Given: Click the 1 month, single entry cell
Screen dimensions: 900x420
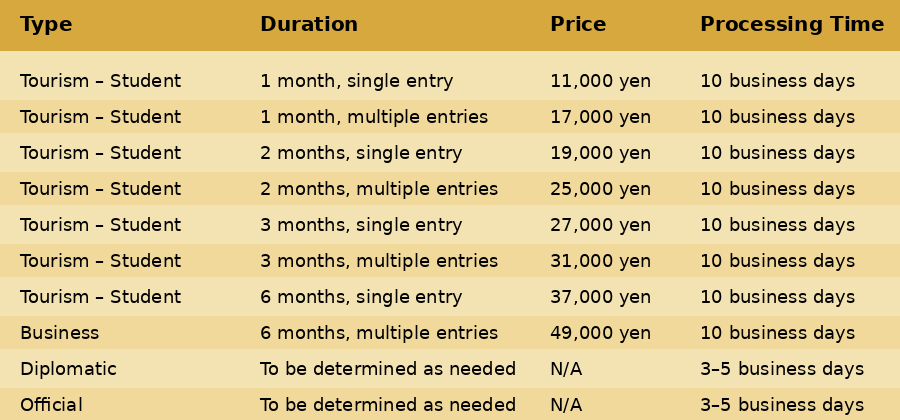Looking at the screenshot, I should tap(356, 82).
